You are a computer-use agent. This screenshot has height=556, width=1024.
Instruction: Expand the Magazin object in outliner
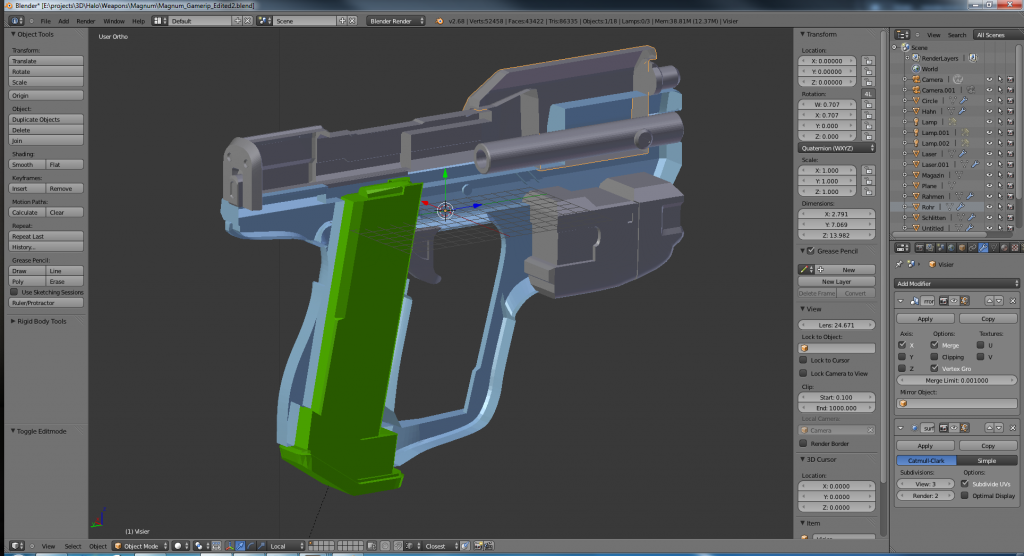905,175
